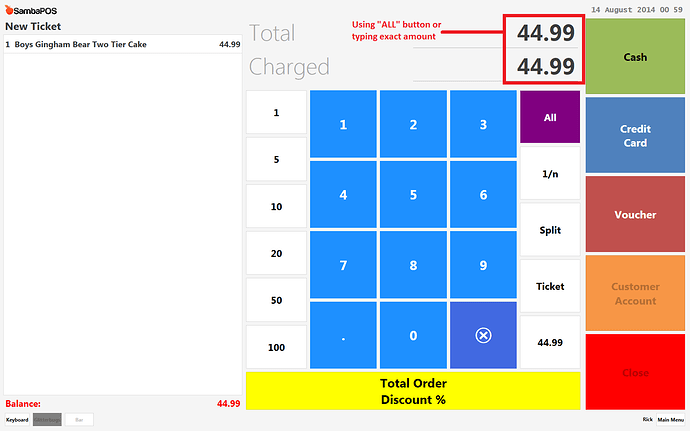
Task: Select the Boys Gingham Bear cake order line
Action: 123,44
